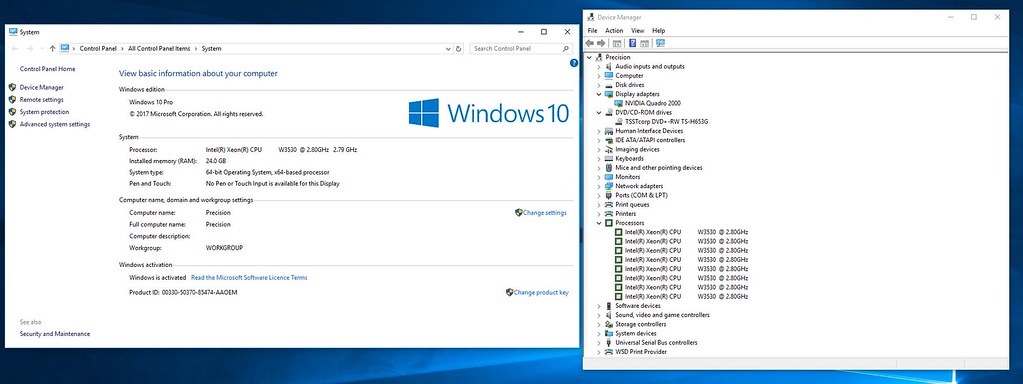Screen dimensions: 1023x384
Task: Open the View menu in Device Manager
Action: pyautogui.click(x=637, y=31)
